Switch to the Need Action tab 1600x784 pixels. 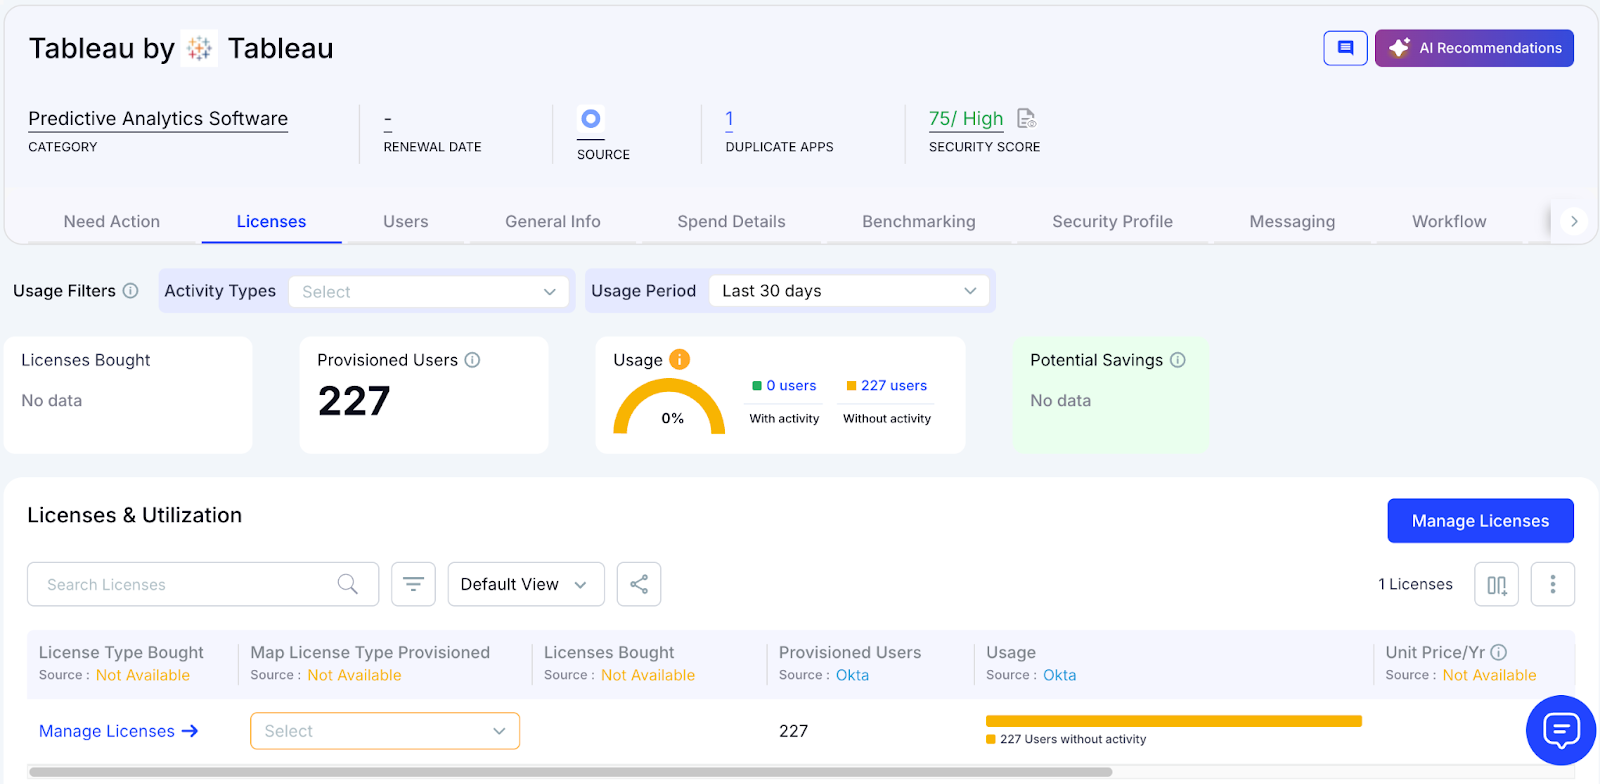tap(112, 222)
